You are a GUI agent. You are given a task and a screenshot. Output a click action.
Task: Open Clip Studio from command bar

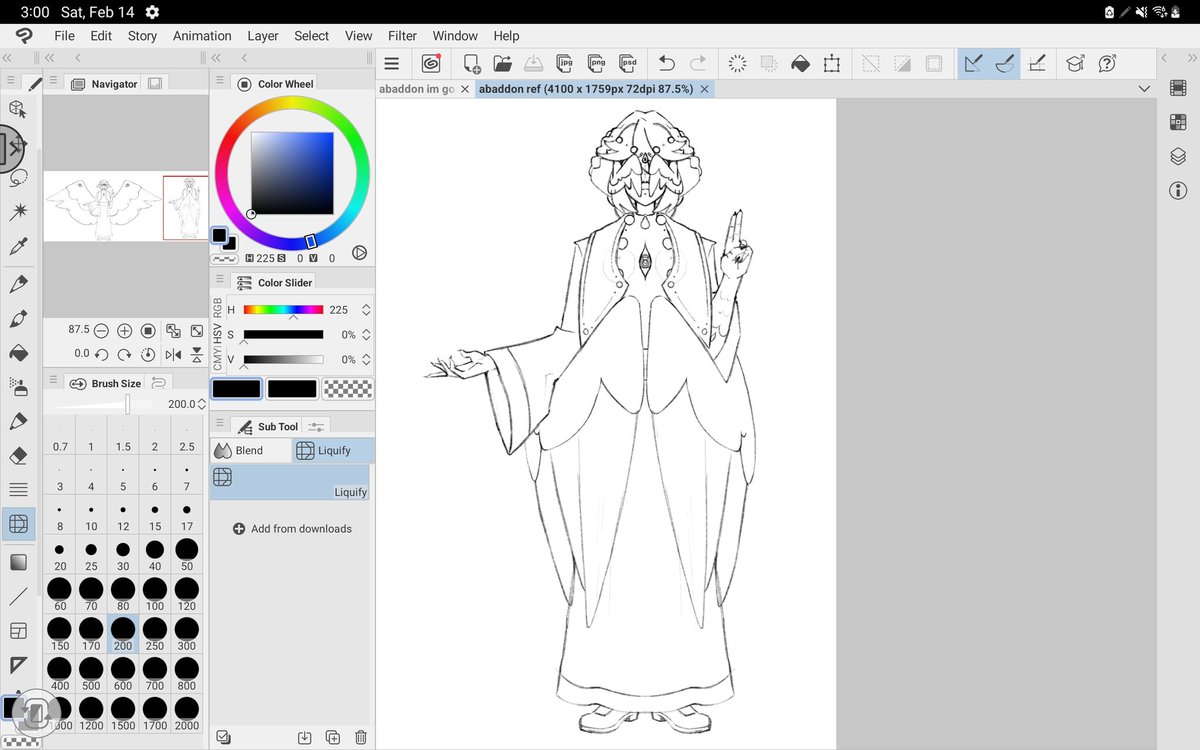(431, 63)
